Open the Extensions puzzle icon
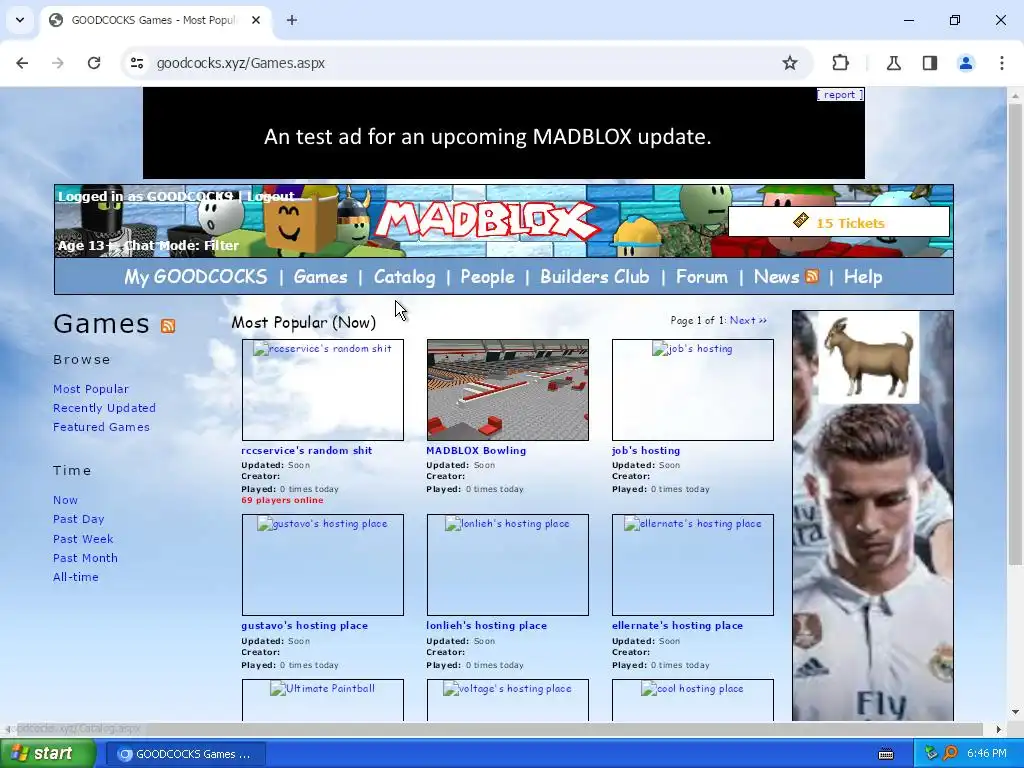This screenshot has height=768, width=1024. tap(840, 63)
